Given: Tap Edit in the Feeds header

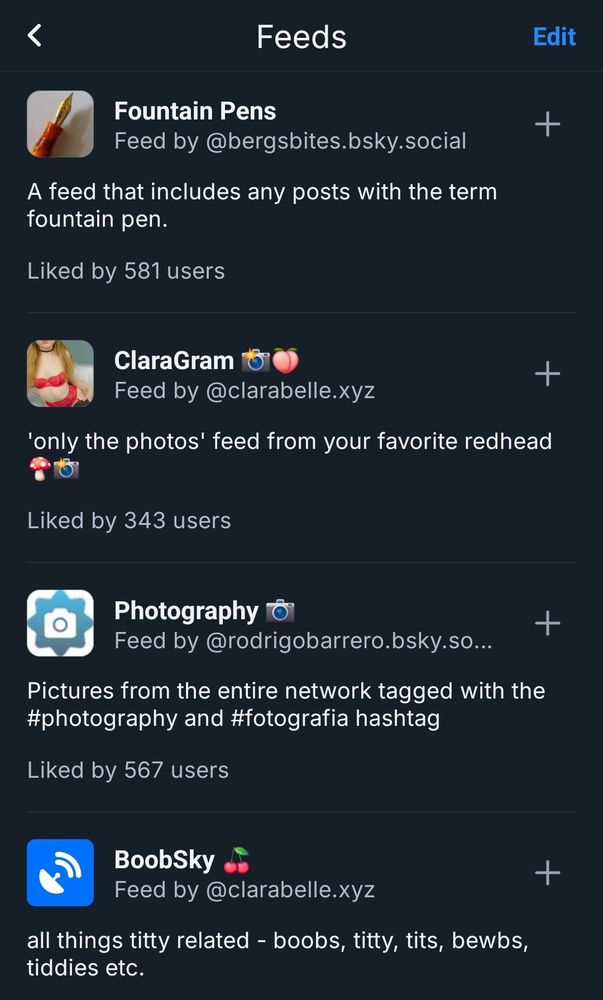Looking at the screenshot, I should [554, 36].
